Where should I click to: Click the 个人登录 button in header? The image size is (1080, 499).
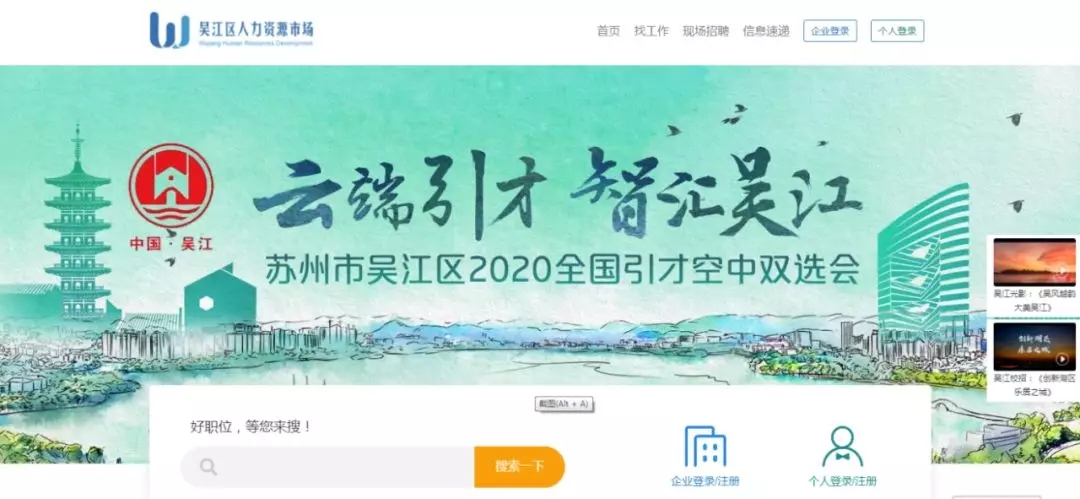(x=897, y=31)
